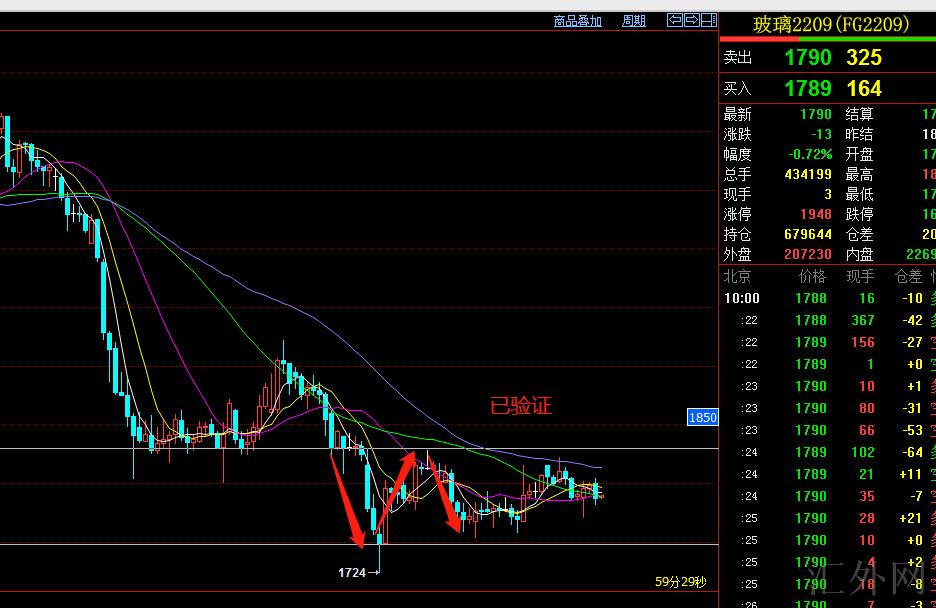
Task: Click the tick row with volume 102
Action: click(829, 452)
